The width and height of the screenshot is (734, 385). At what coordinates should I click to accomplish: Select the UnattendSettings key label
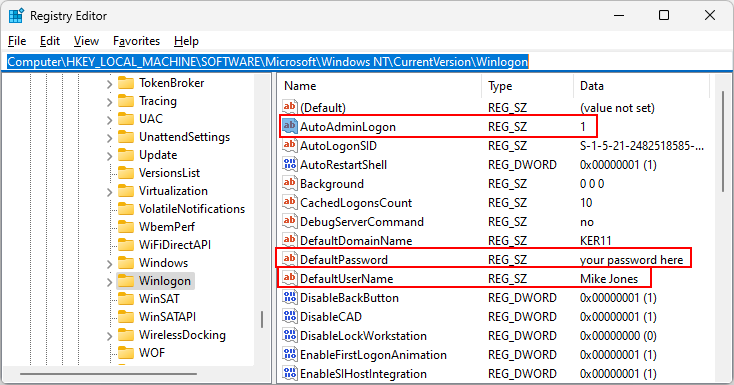coord(184,137)
